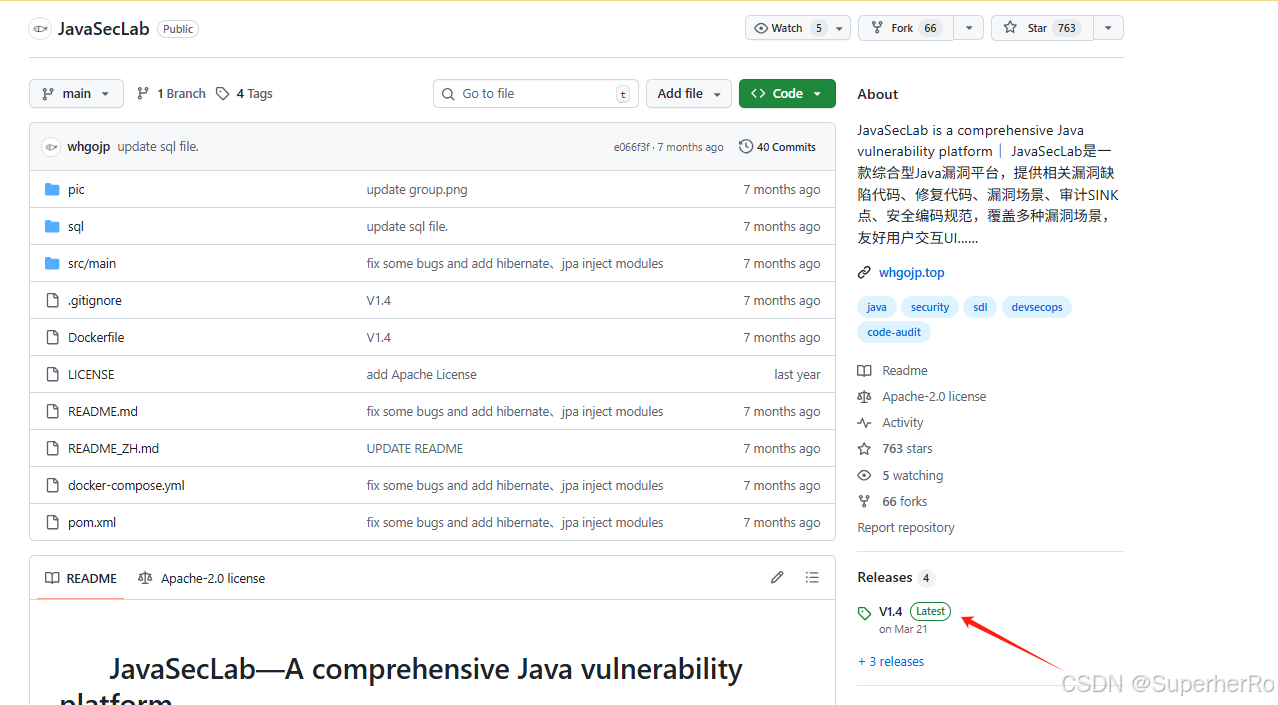1278x705 pixels.
Task: Open the green Code dropdown button
Action: coord(787,93)
